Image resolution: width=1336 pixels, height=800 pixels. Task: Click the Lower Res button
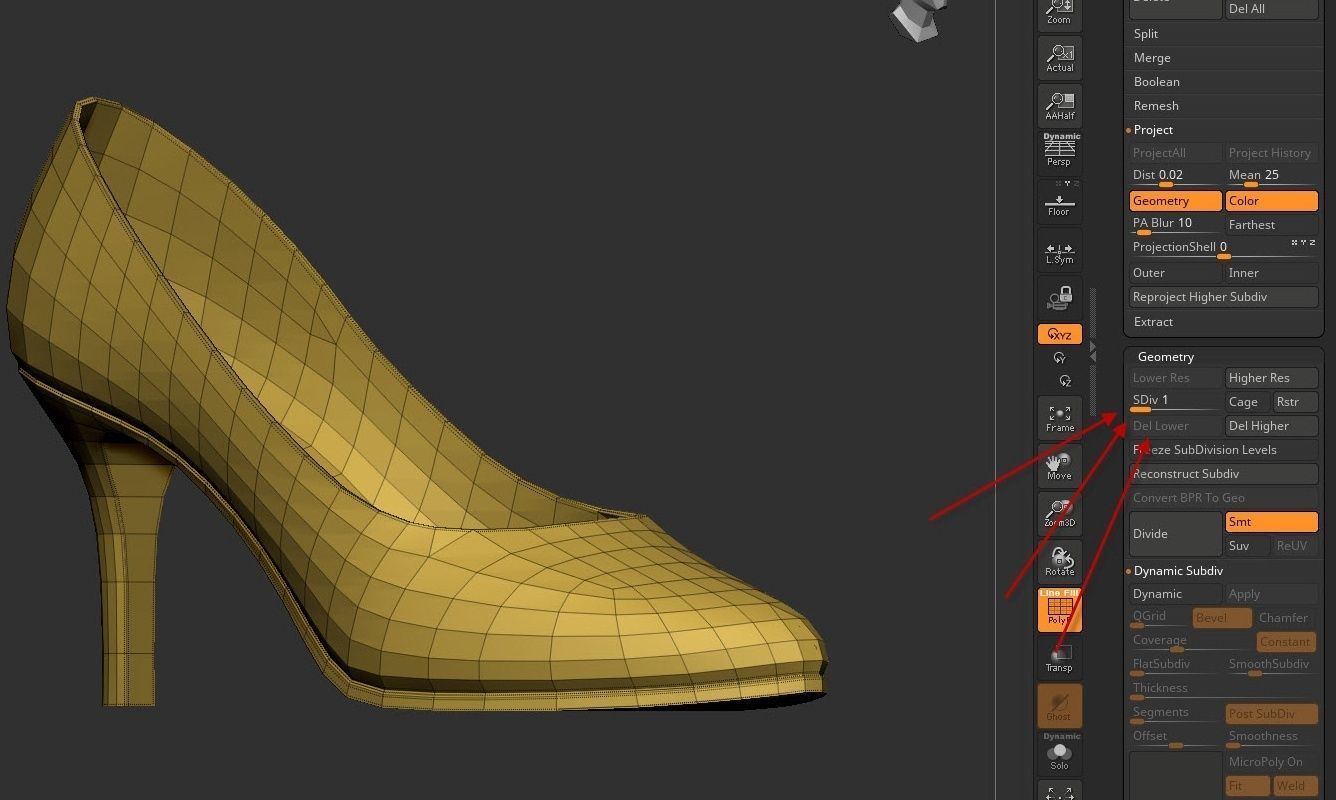point(1176,378)
